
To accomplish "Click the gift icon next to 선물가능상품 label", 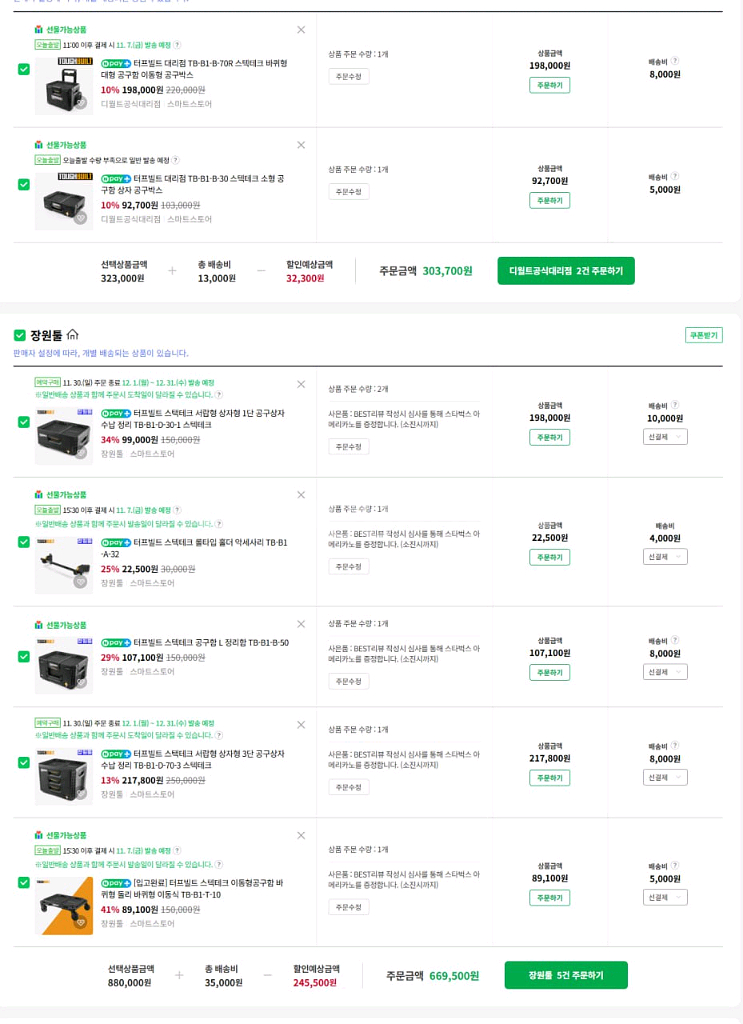I will click(37, 27).
